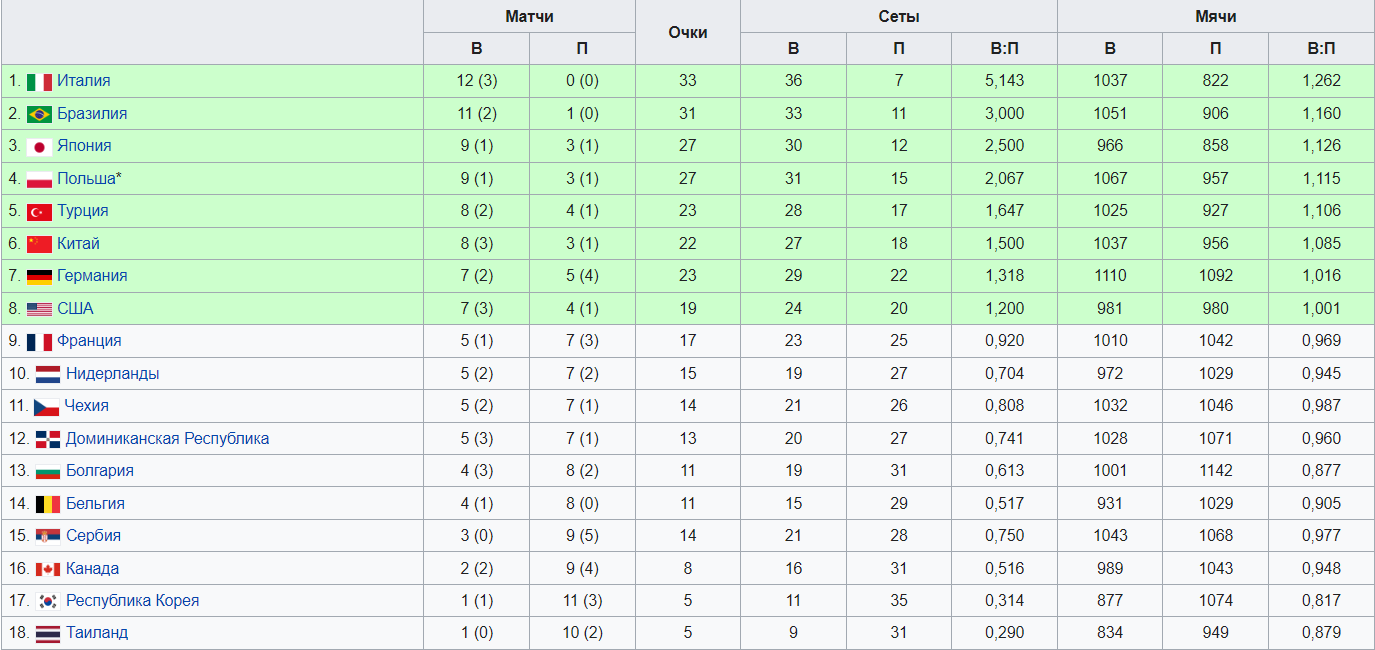
Task: Click the Бельгия link
Action: (95, 503)
